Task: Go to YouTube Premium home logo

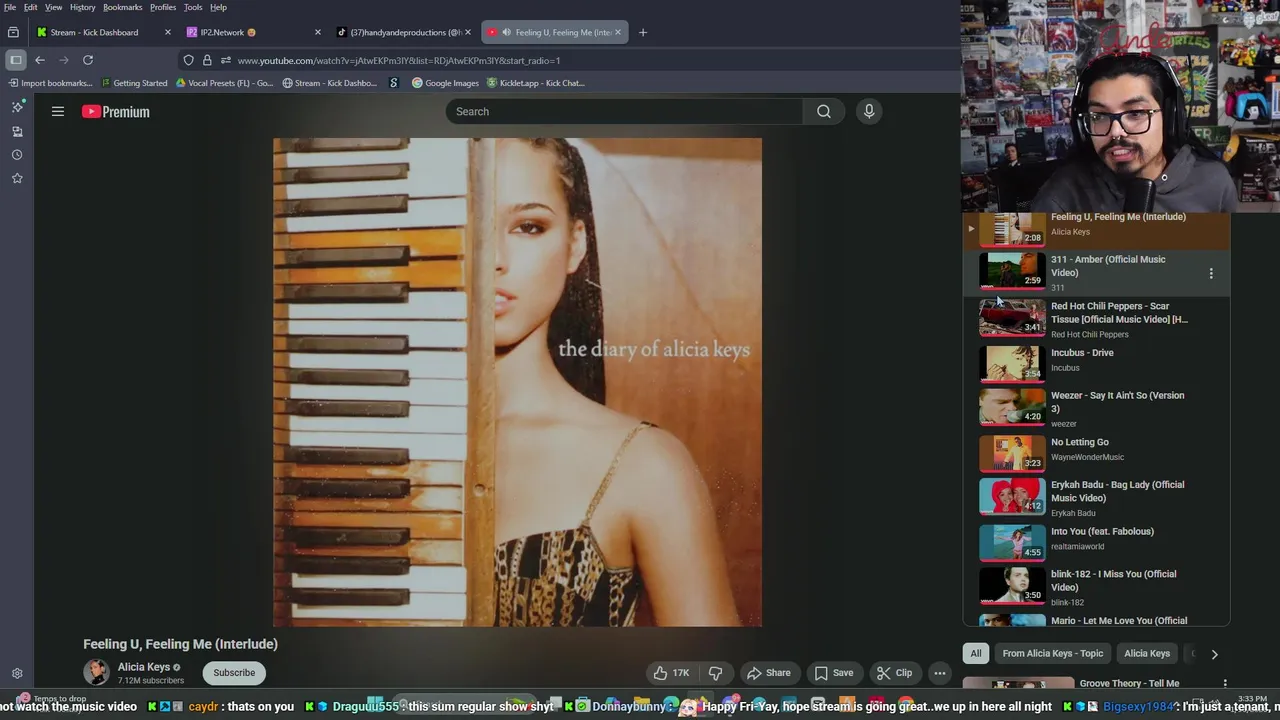Action: coord(116,112)
